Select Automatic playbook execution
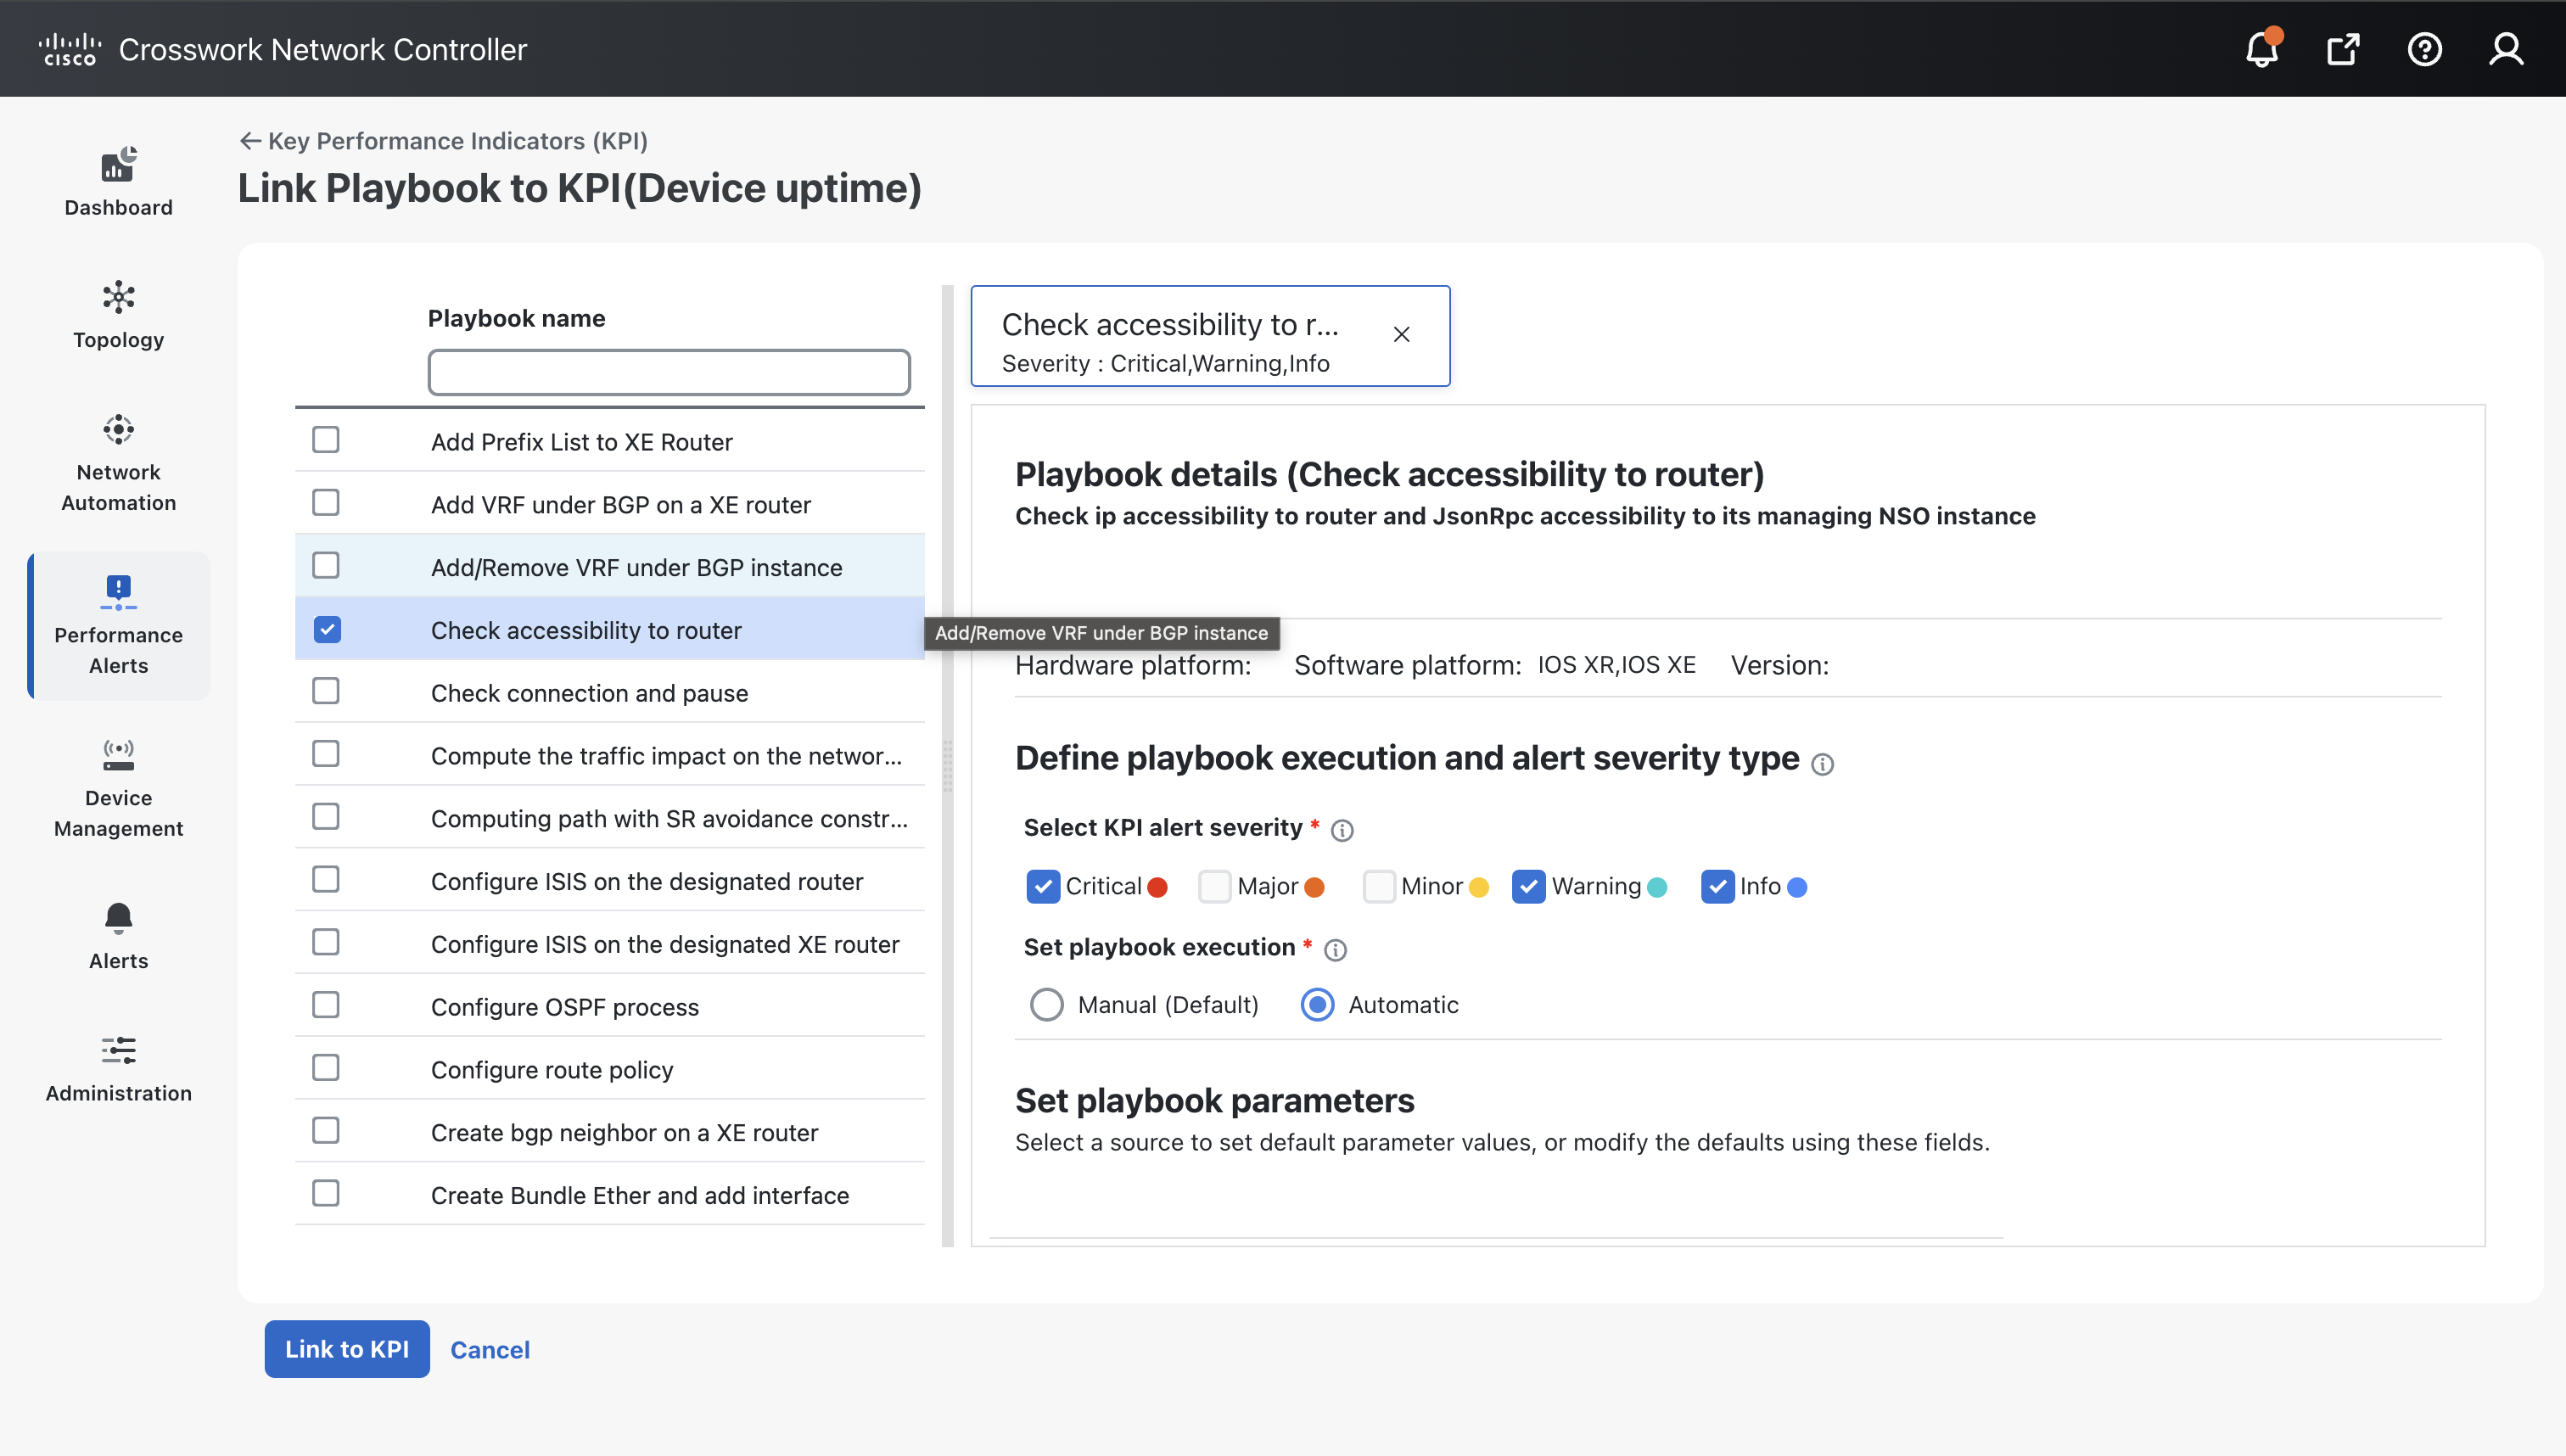2566x1456 pixels. [x=1317, y=1004]
